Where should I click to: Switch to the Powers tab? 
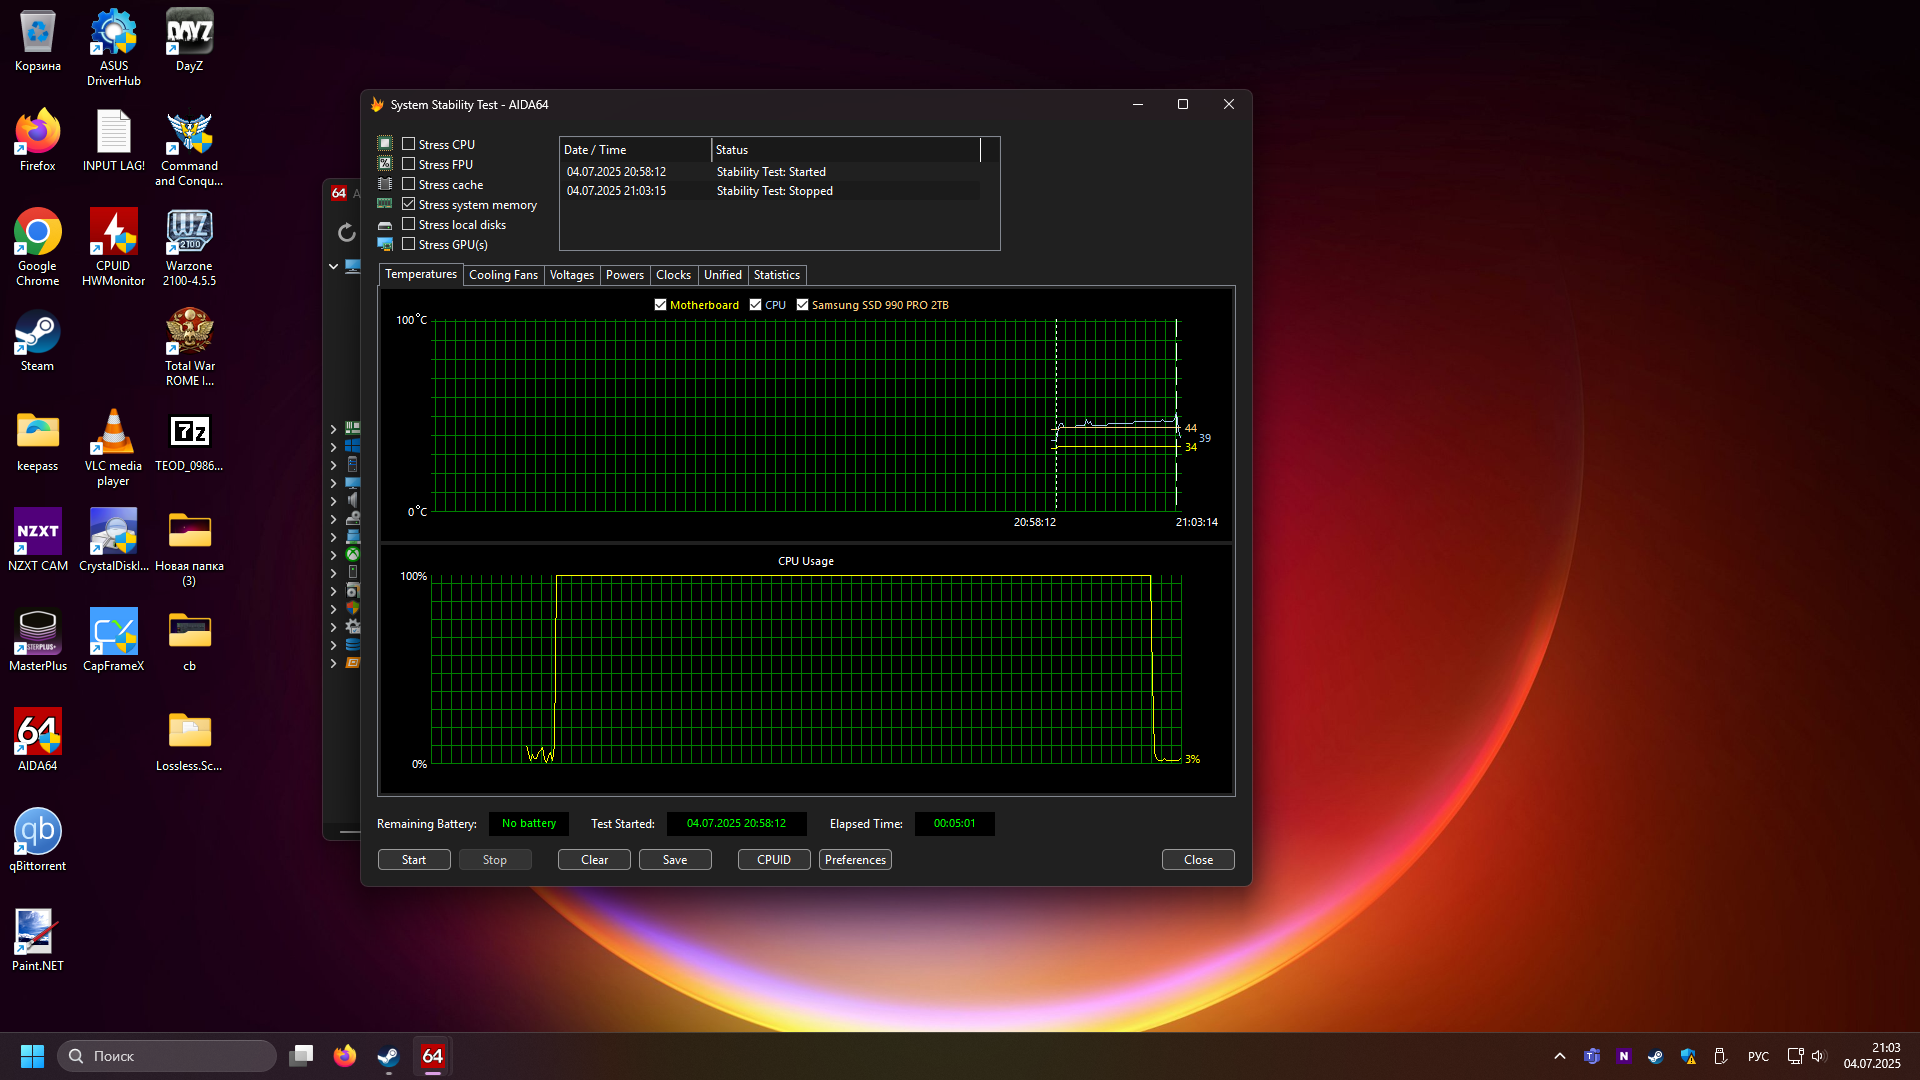coord(625,275)
